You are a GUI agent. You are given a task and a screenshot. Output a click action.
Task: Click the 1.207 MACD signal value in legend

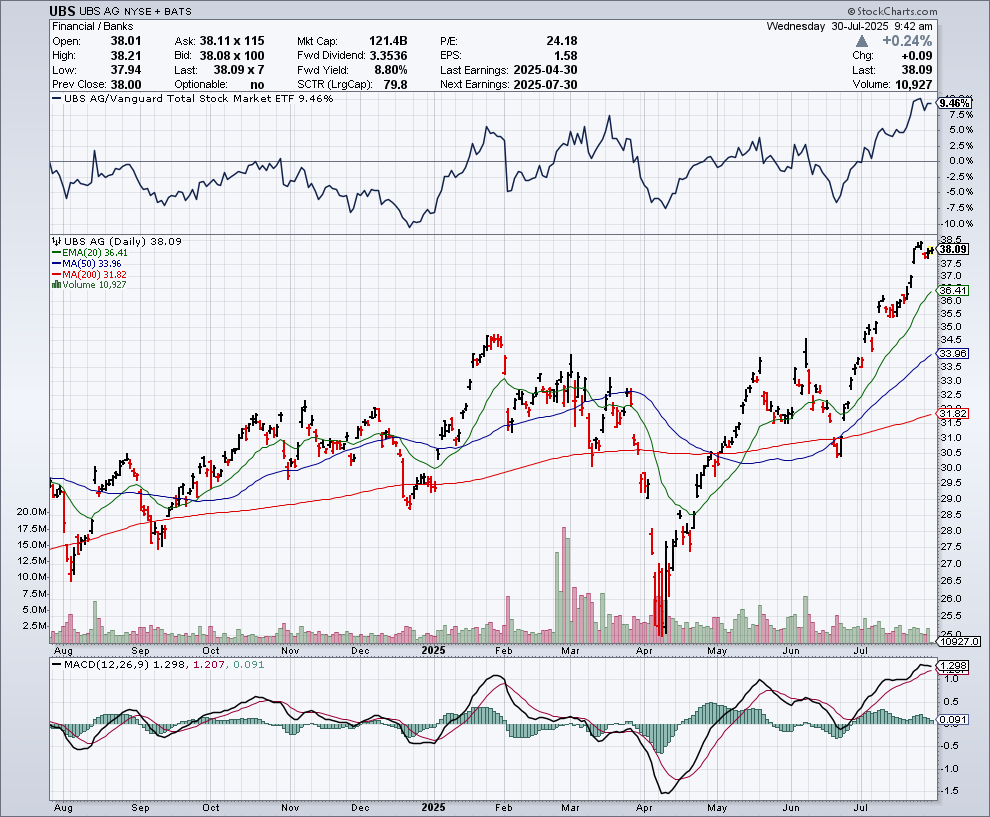(208, 664)
